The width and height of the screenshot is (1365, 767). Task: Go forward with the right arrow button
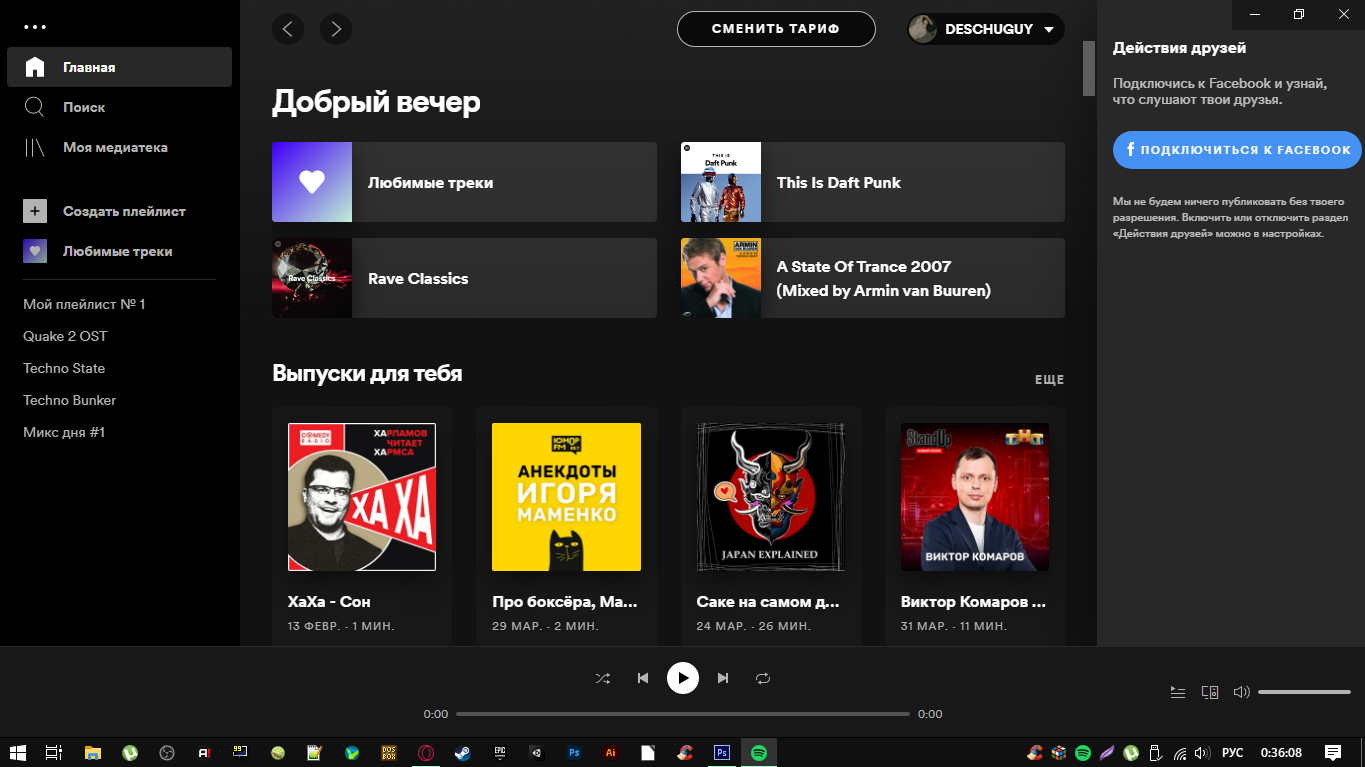coord(336,29)
